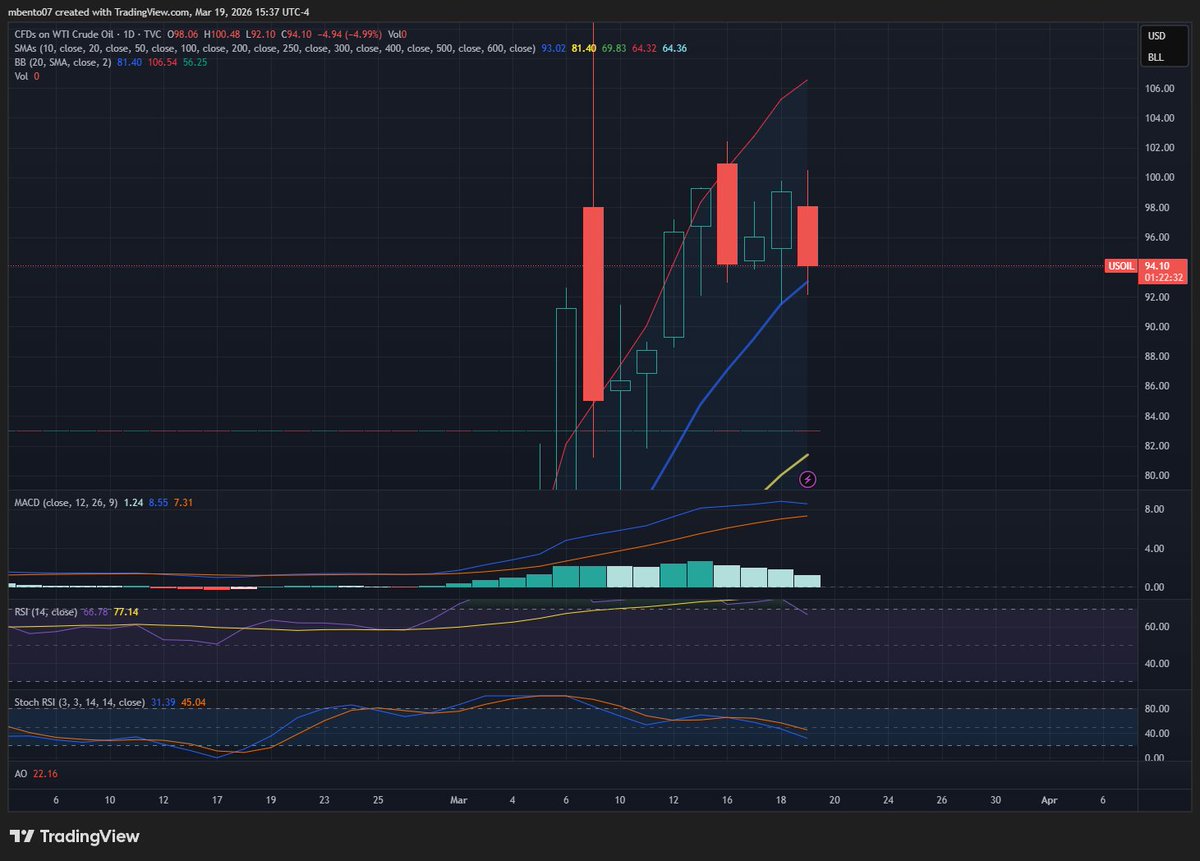The width and height of the screenshot is (1200, 861).
Task: Click the 30 label on date axis
Action: pos(995,800)
